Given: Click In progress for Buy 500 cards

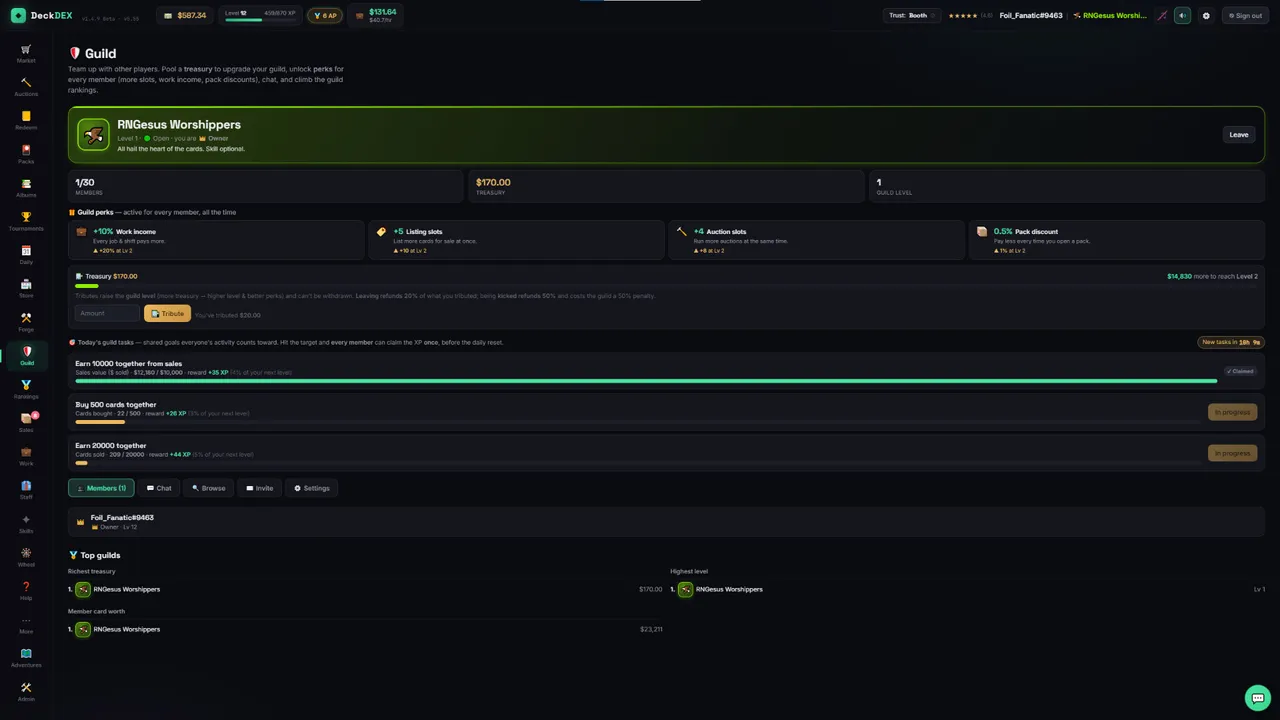Looking at the screenshot, I should coord(1232,412).
